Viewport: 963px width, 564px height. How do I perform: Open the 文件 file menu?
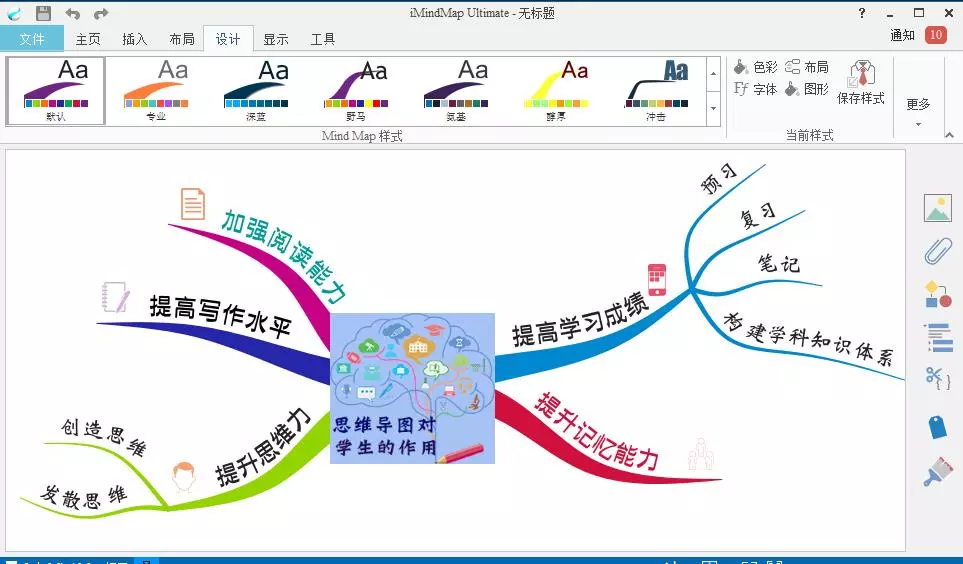point(31,39)
